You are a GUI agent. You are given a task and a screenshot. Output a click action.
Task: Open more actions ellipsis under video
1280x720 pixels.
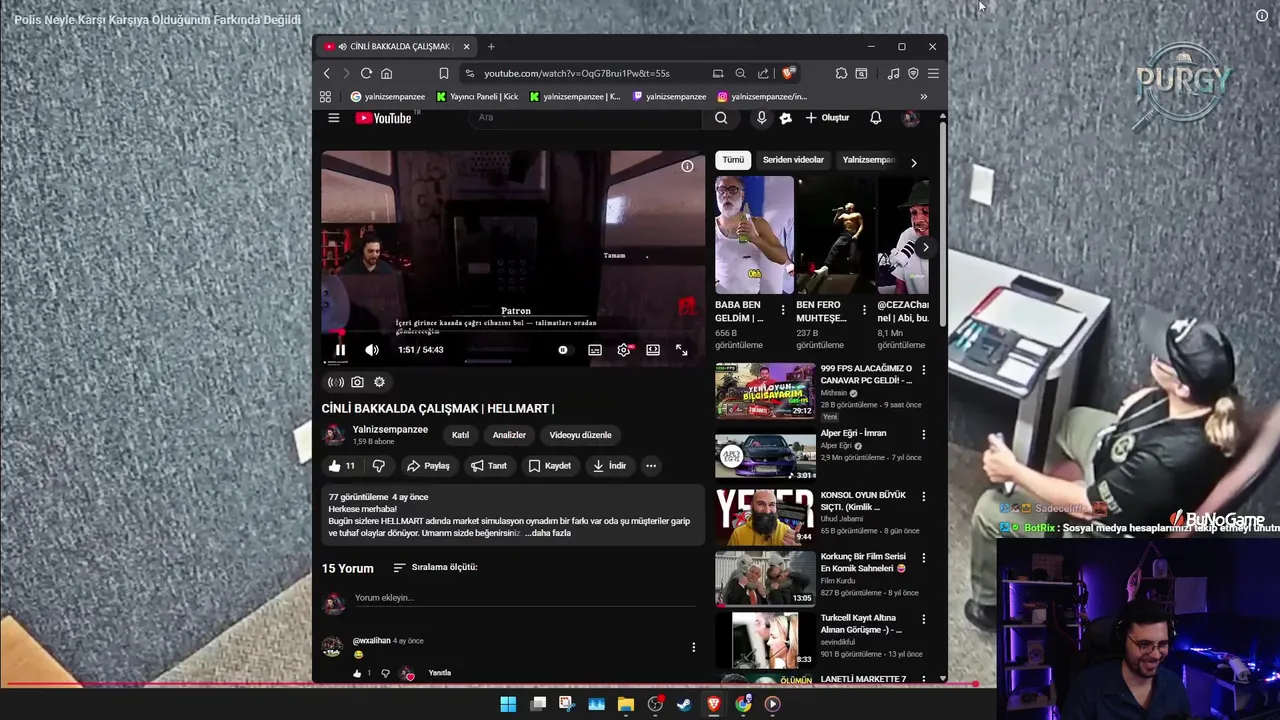[x=651, y=466]
